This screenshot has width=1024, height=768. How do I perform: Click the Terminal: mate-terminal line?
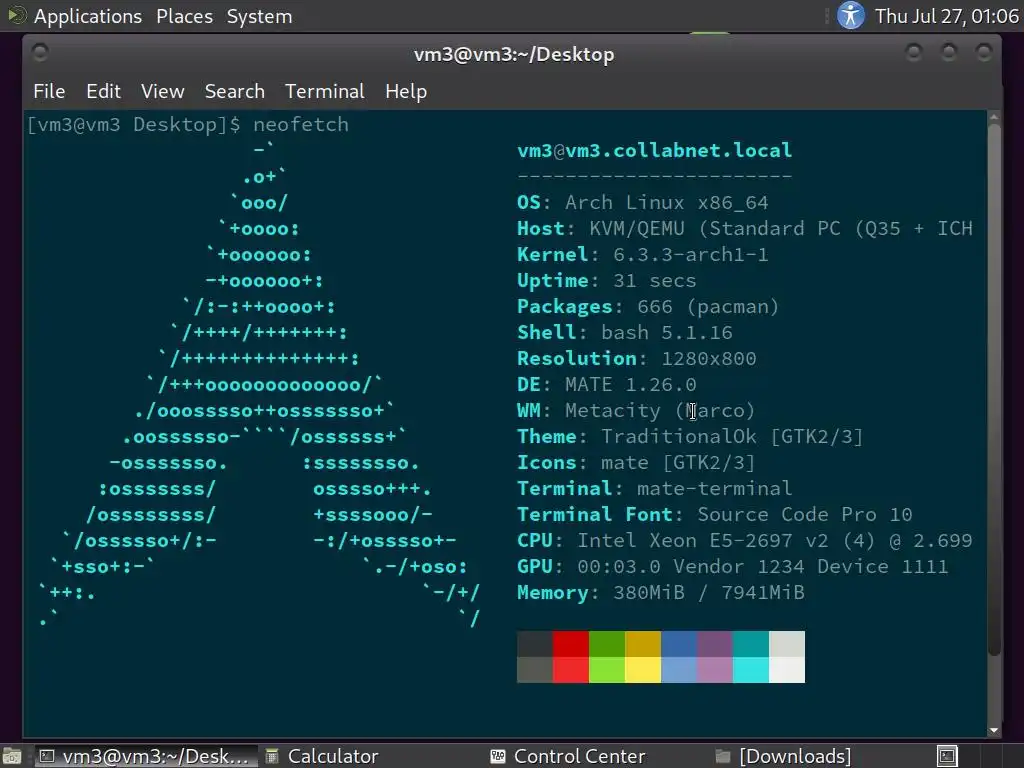pos(654,488)
